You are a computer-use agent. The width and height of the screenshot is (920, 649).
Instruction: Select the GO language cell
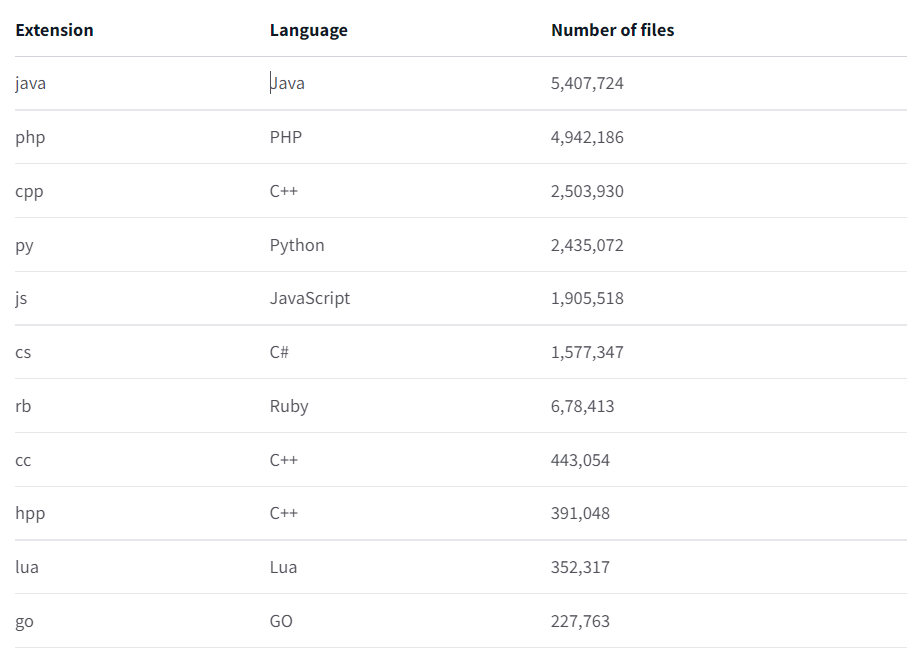pyautogui.click(x=281, y=622)
